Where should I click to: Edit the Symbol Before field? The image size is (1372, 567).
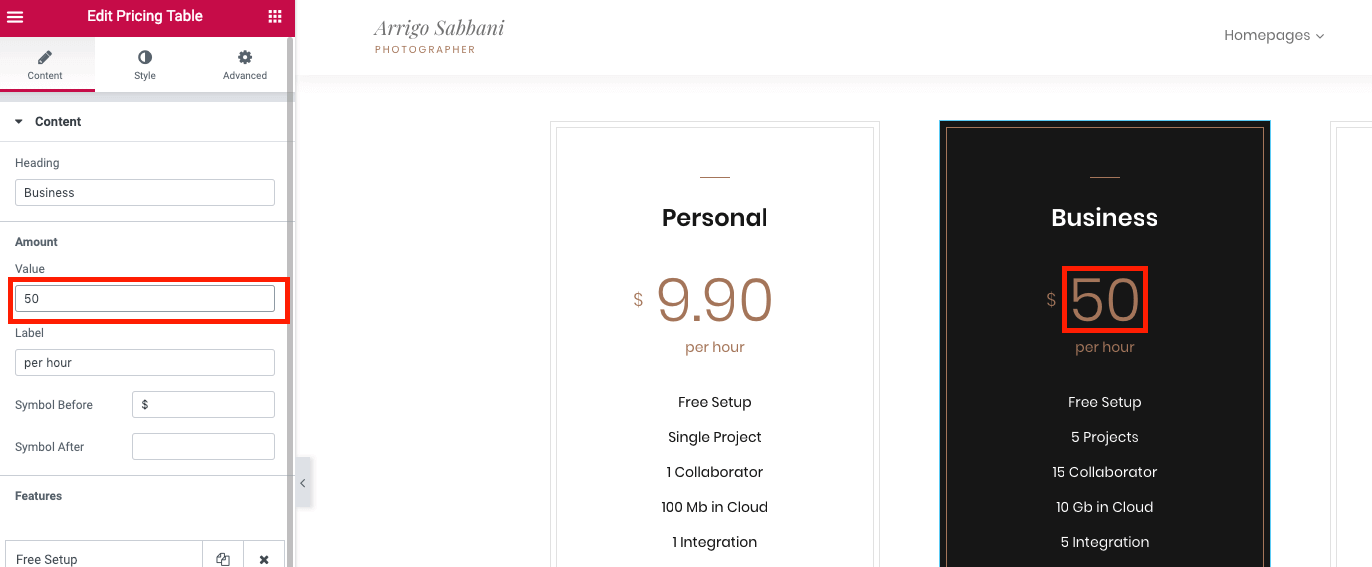point(203,405)
